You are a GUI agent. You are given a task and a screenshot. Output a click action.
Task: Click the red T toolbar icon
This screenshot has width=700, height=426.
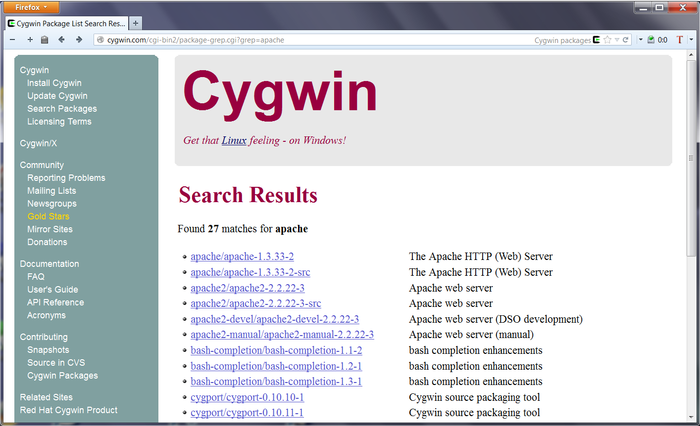[x=680, y=40]
